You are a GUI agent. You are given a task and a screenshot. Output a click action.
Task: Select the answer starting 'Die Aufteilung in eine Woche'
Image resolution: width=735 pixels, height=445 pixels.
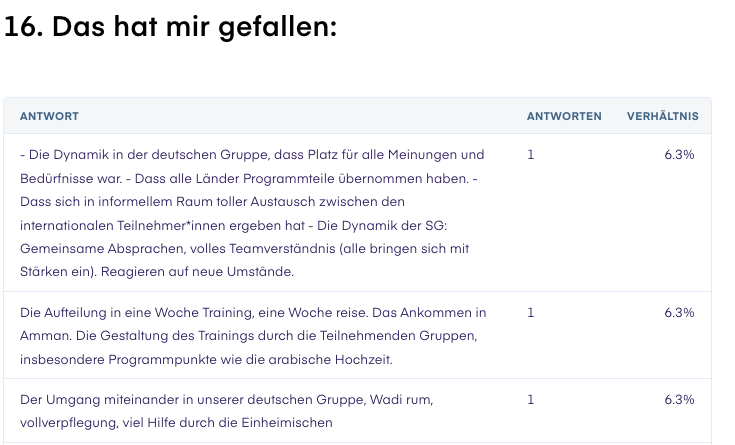click(253, 336)
